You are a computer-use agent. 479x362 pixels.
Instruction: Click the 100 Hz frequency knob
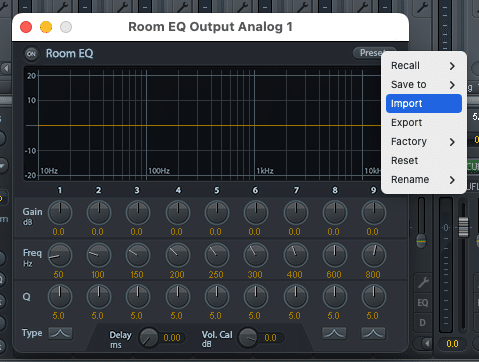pos(99,255)
